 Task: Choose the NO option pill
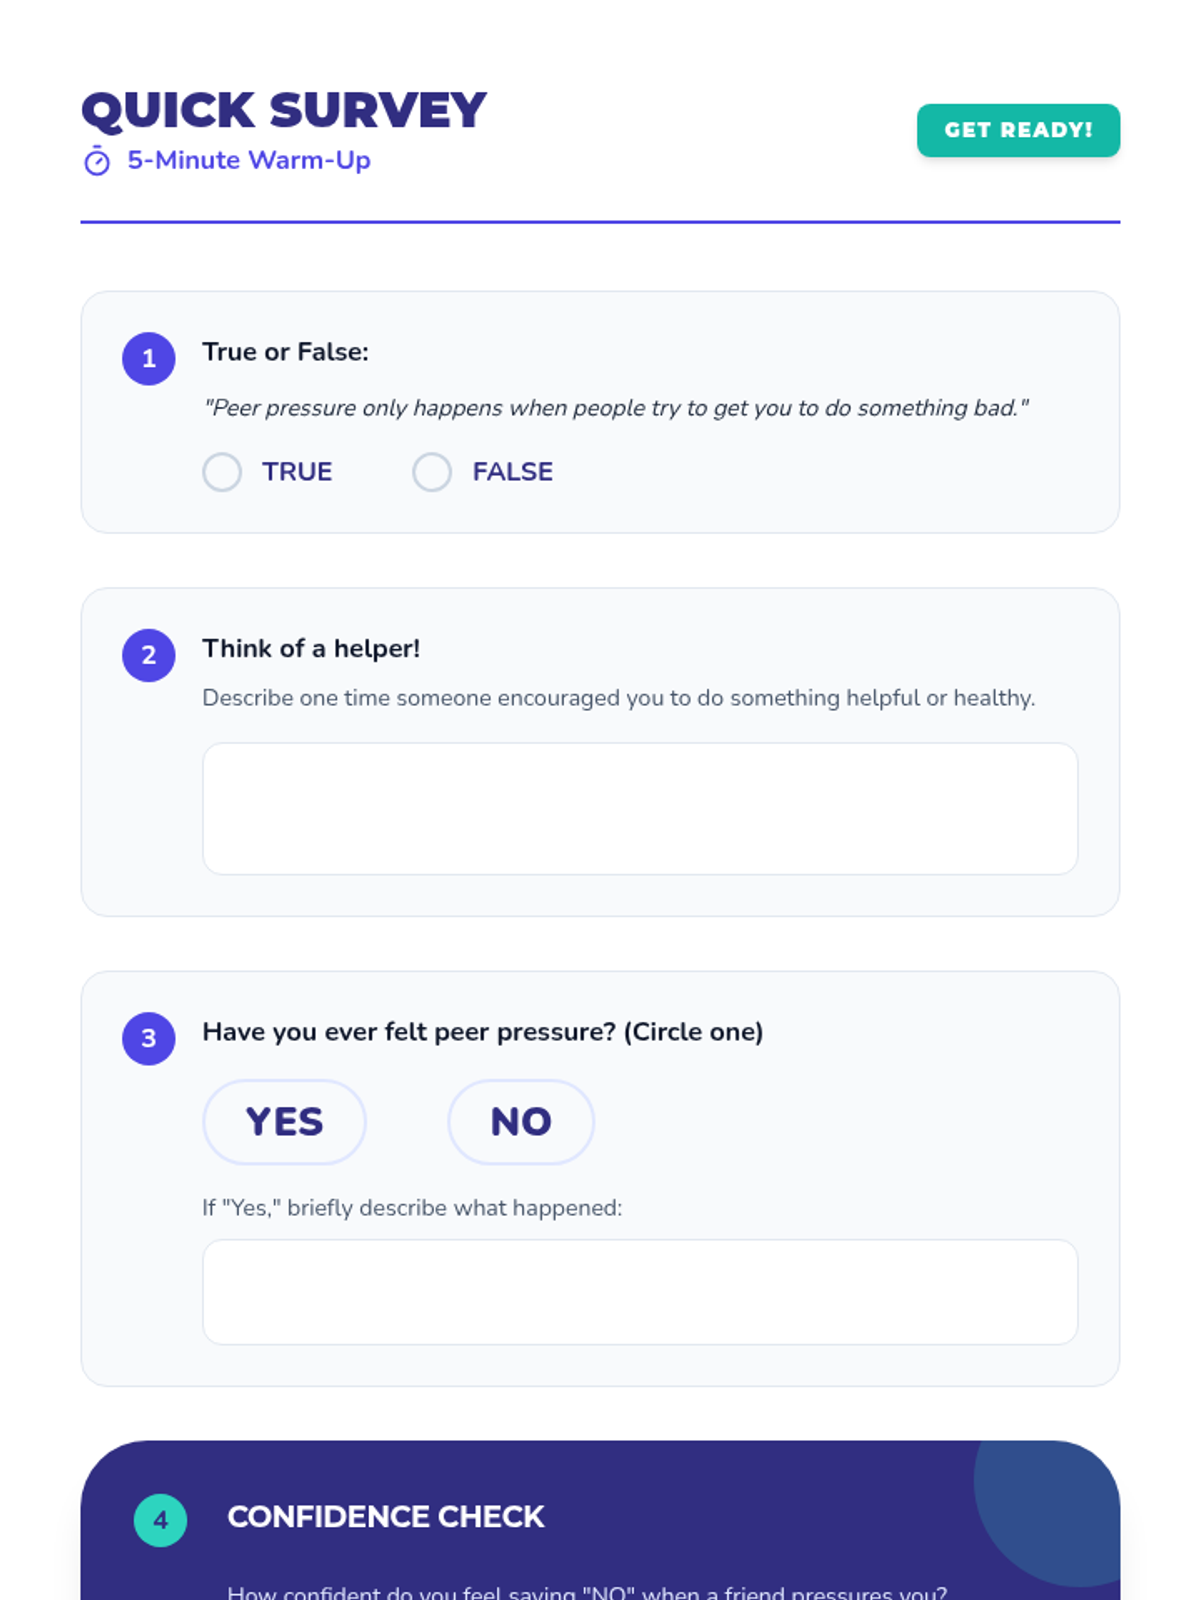521,1122
